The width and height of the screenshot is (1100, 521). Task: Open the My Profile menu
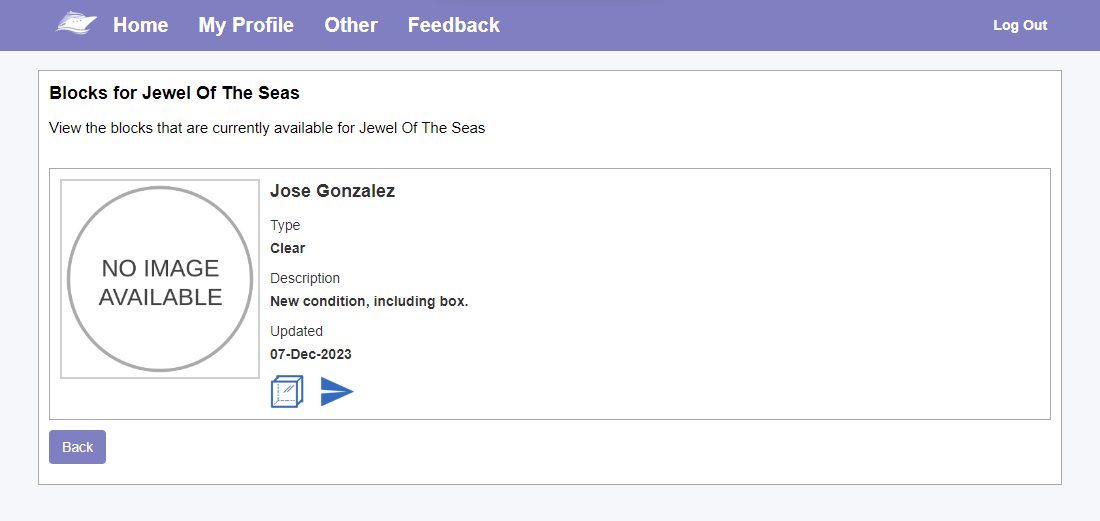pyautogui.click(x=246, y=25)
